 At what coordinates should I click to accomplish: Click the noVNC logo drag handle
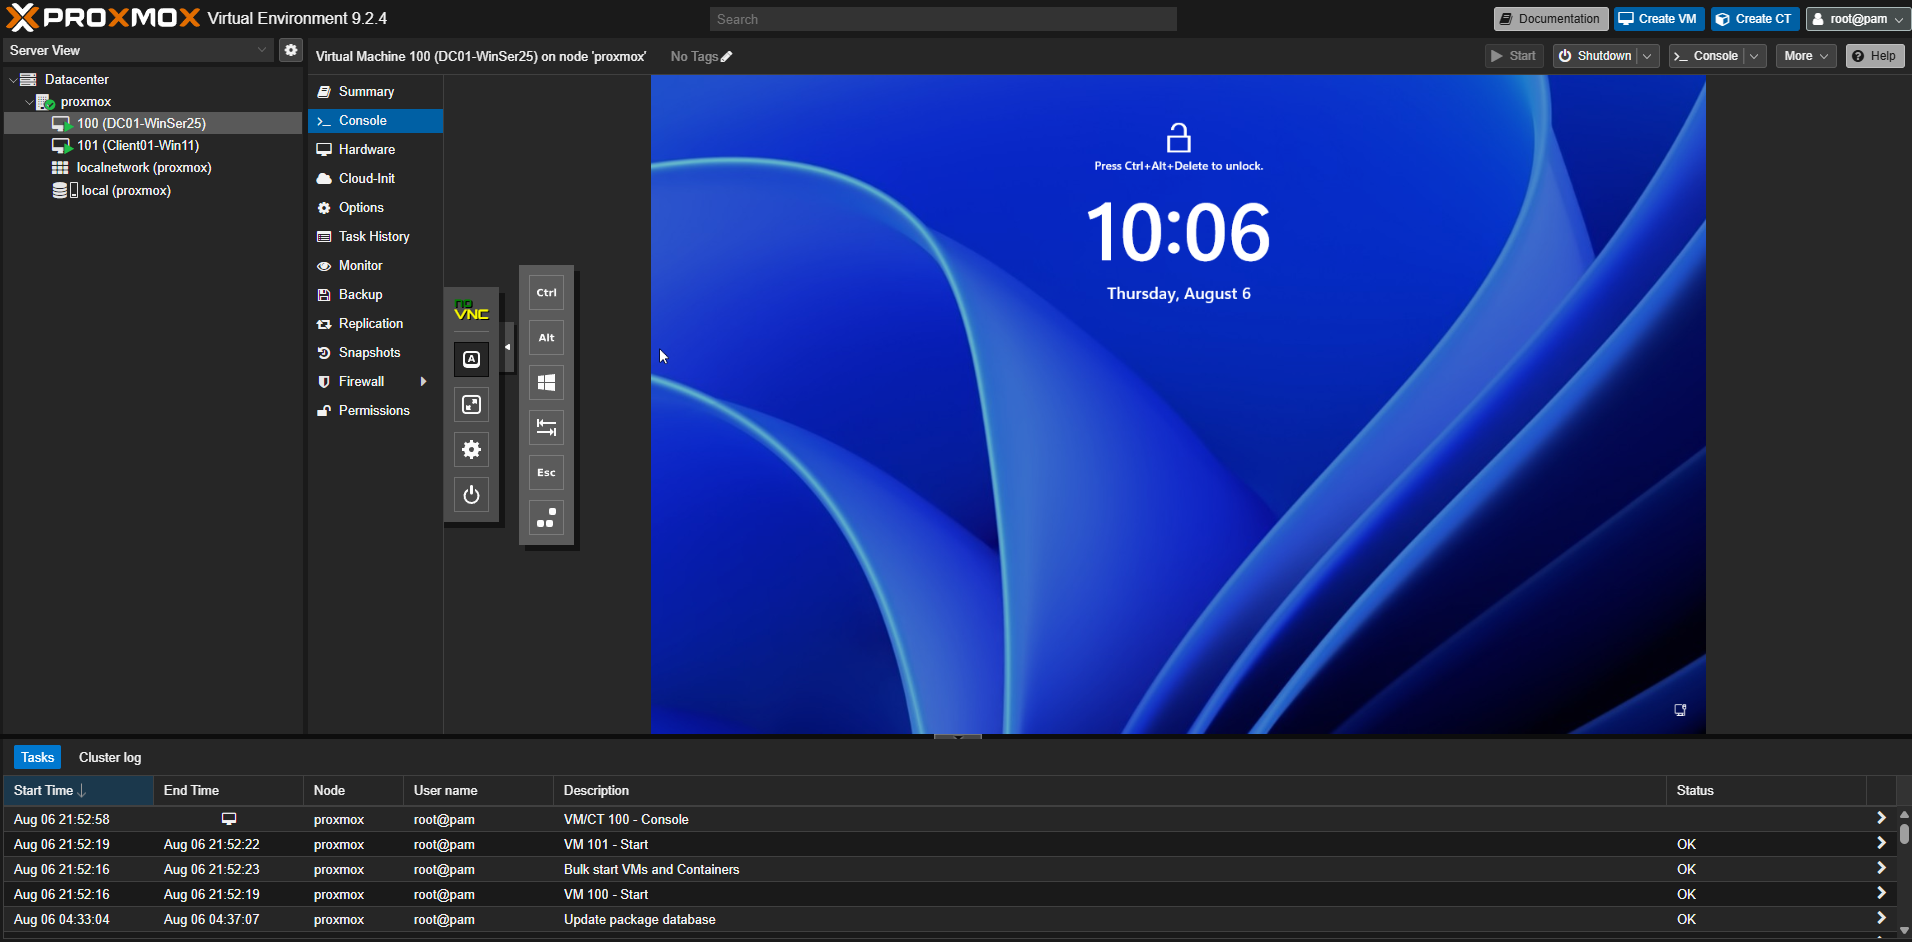[471, 311]
